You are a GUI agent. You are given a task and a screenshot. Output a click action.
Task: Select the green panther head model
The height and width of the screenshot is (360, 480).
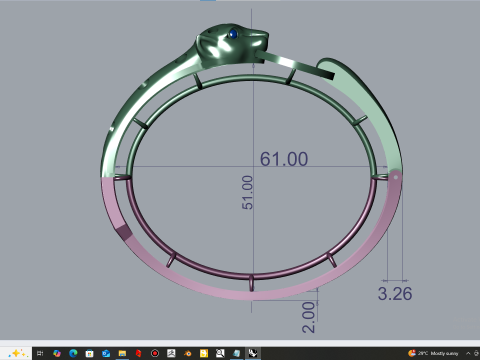pyautogui.click(x=232, y=43)
